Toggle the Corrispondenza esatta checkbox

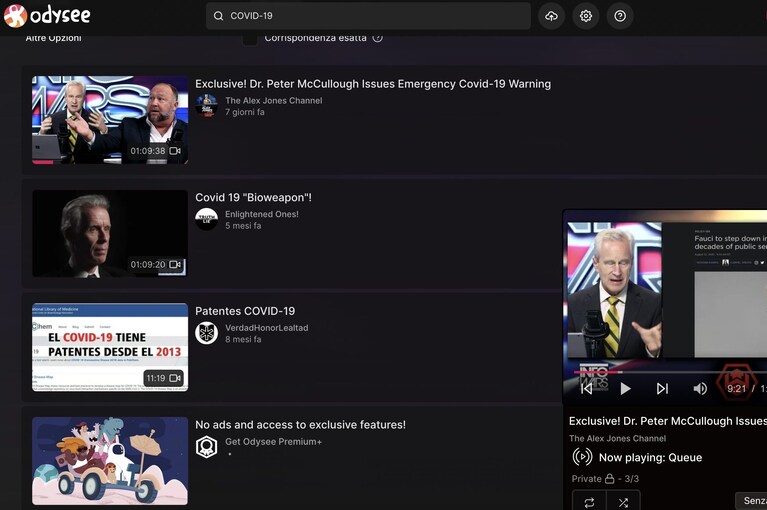pos(250,39)
